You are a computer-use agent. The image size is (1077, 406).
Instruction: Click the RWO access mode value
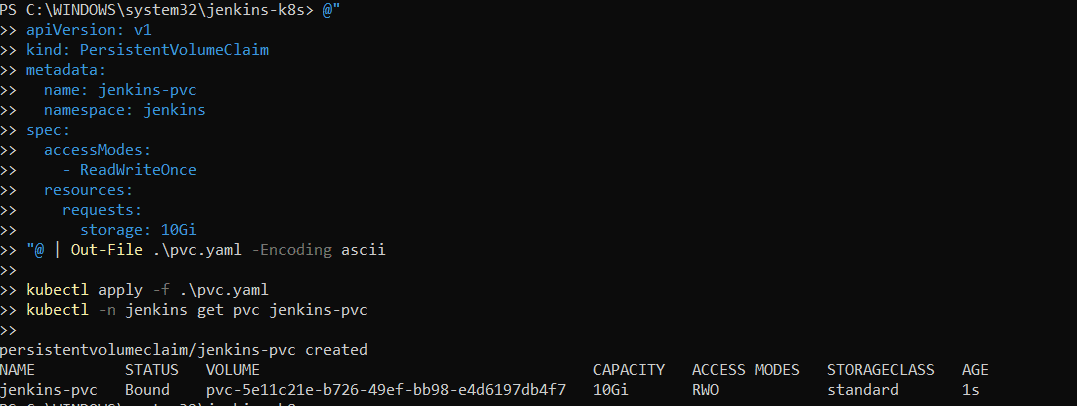[x=705, y=389]
